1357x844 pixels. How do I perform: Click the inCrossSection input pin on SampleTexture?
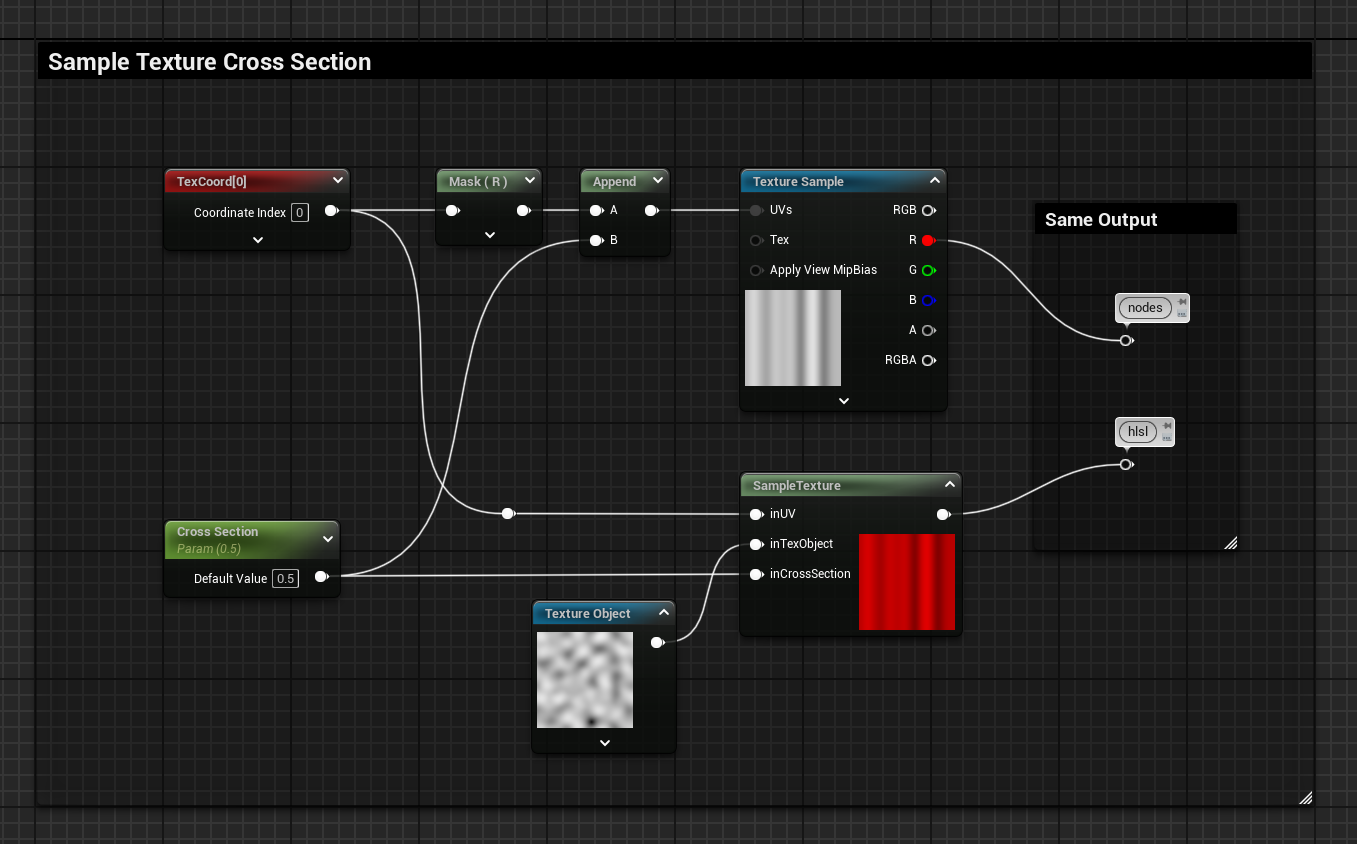pos(757,574)
